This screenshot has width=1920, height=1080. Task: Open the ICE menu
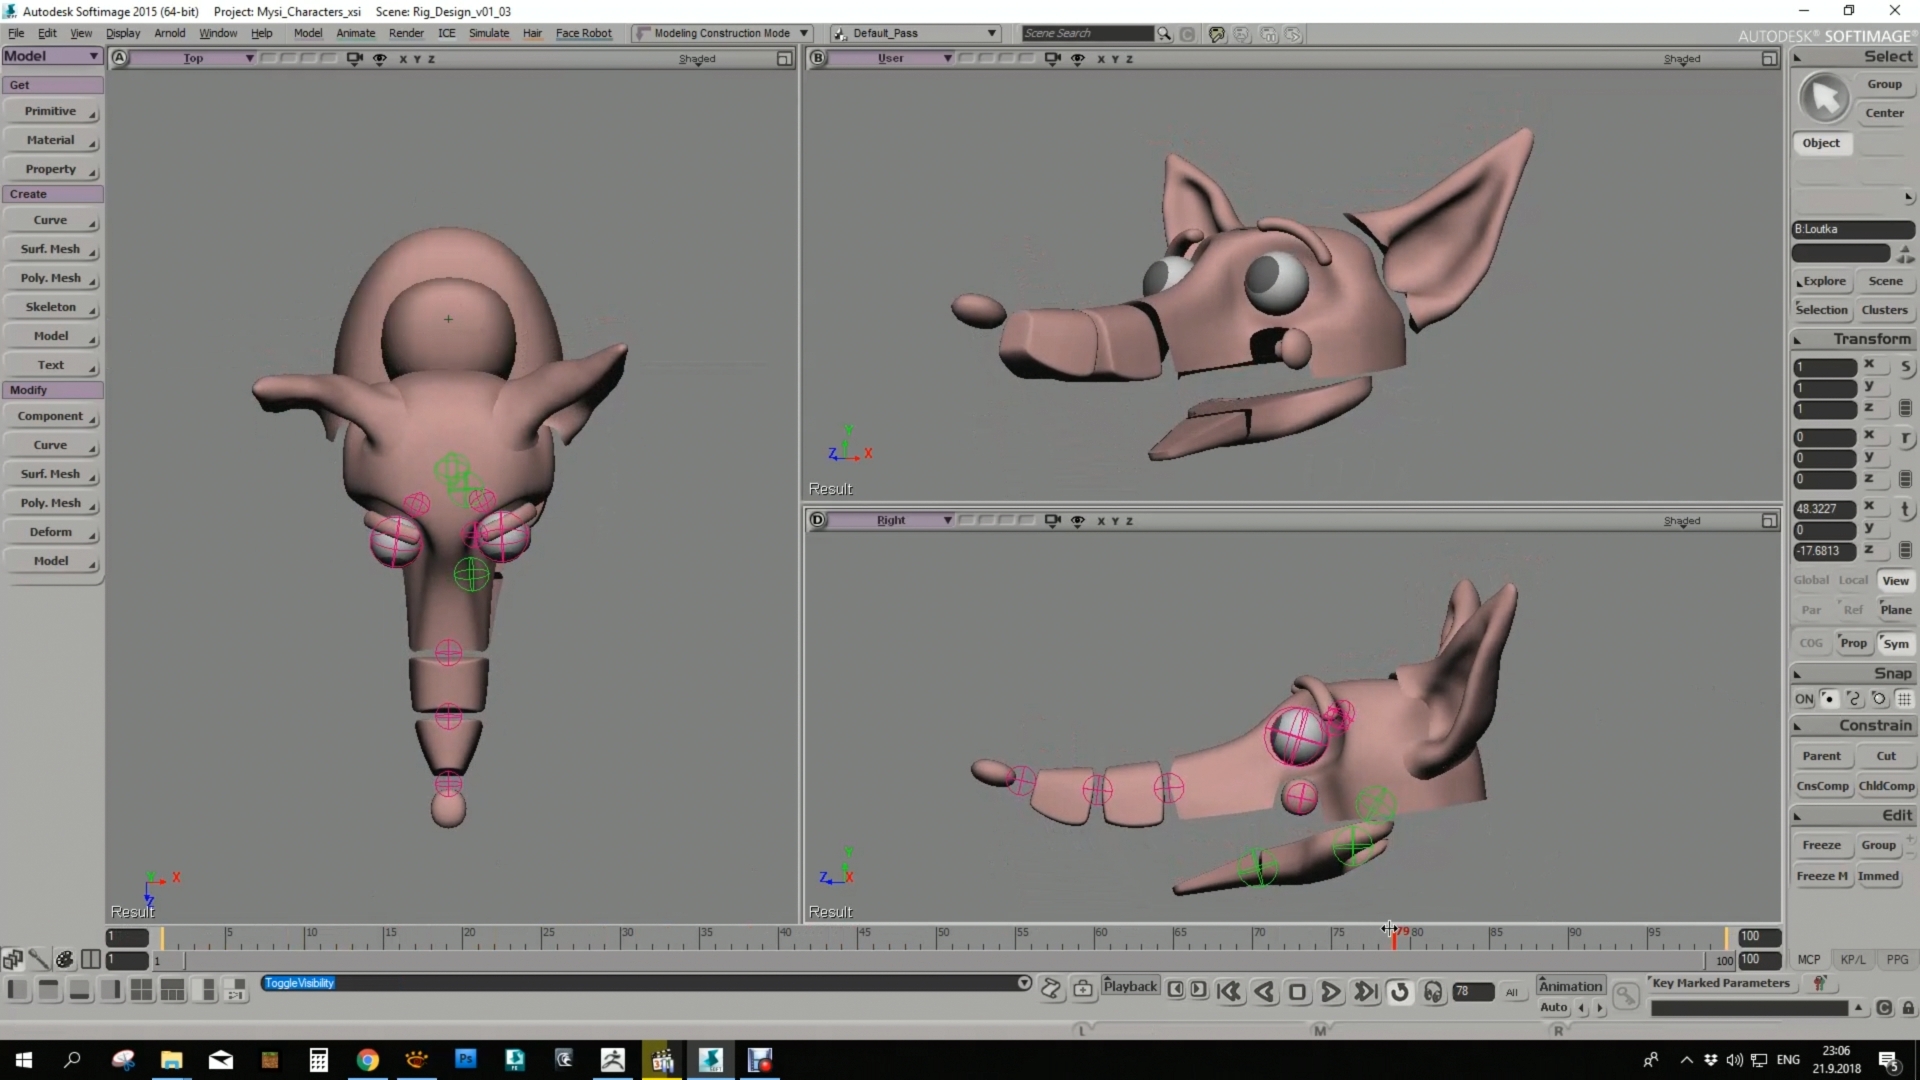pyautogui.click(x=446, y=33)
